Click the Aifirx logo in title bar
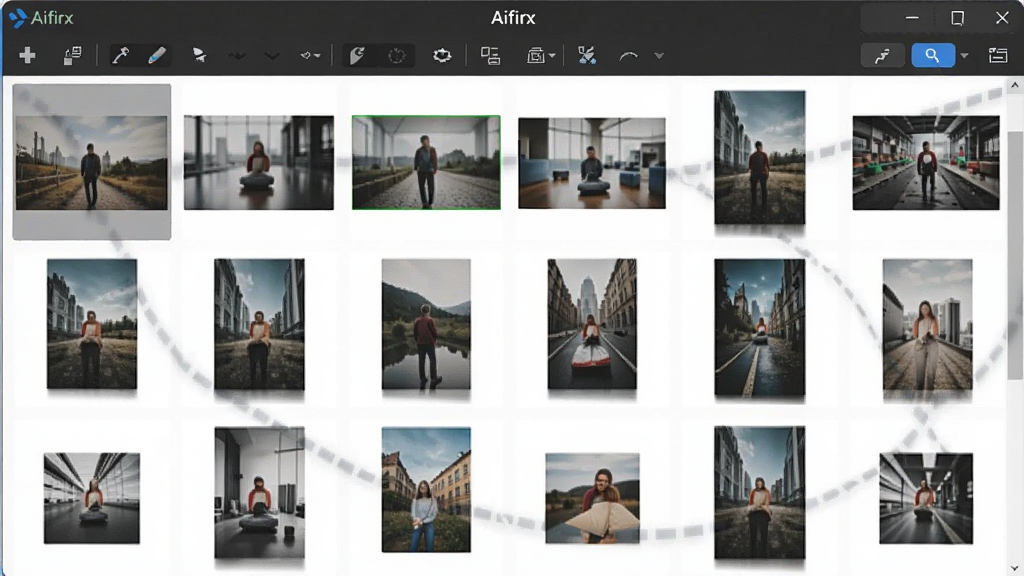This screenshot has width=1024, height=576. (x=18, y=18)
